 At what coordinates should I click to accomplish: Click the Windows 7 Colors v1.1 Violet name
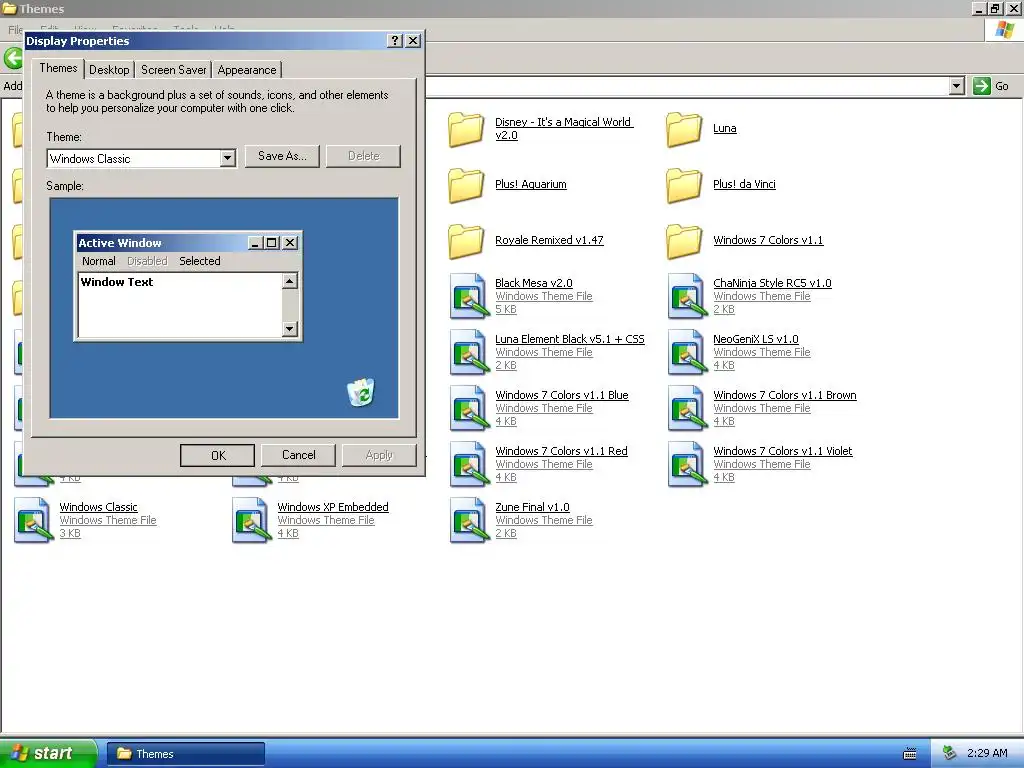click(782, 451)
